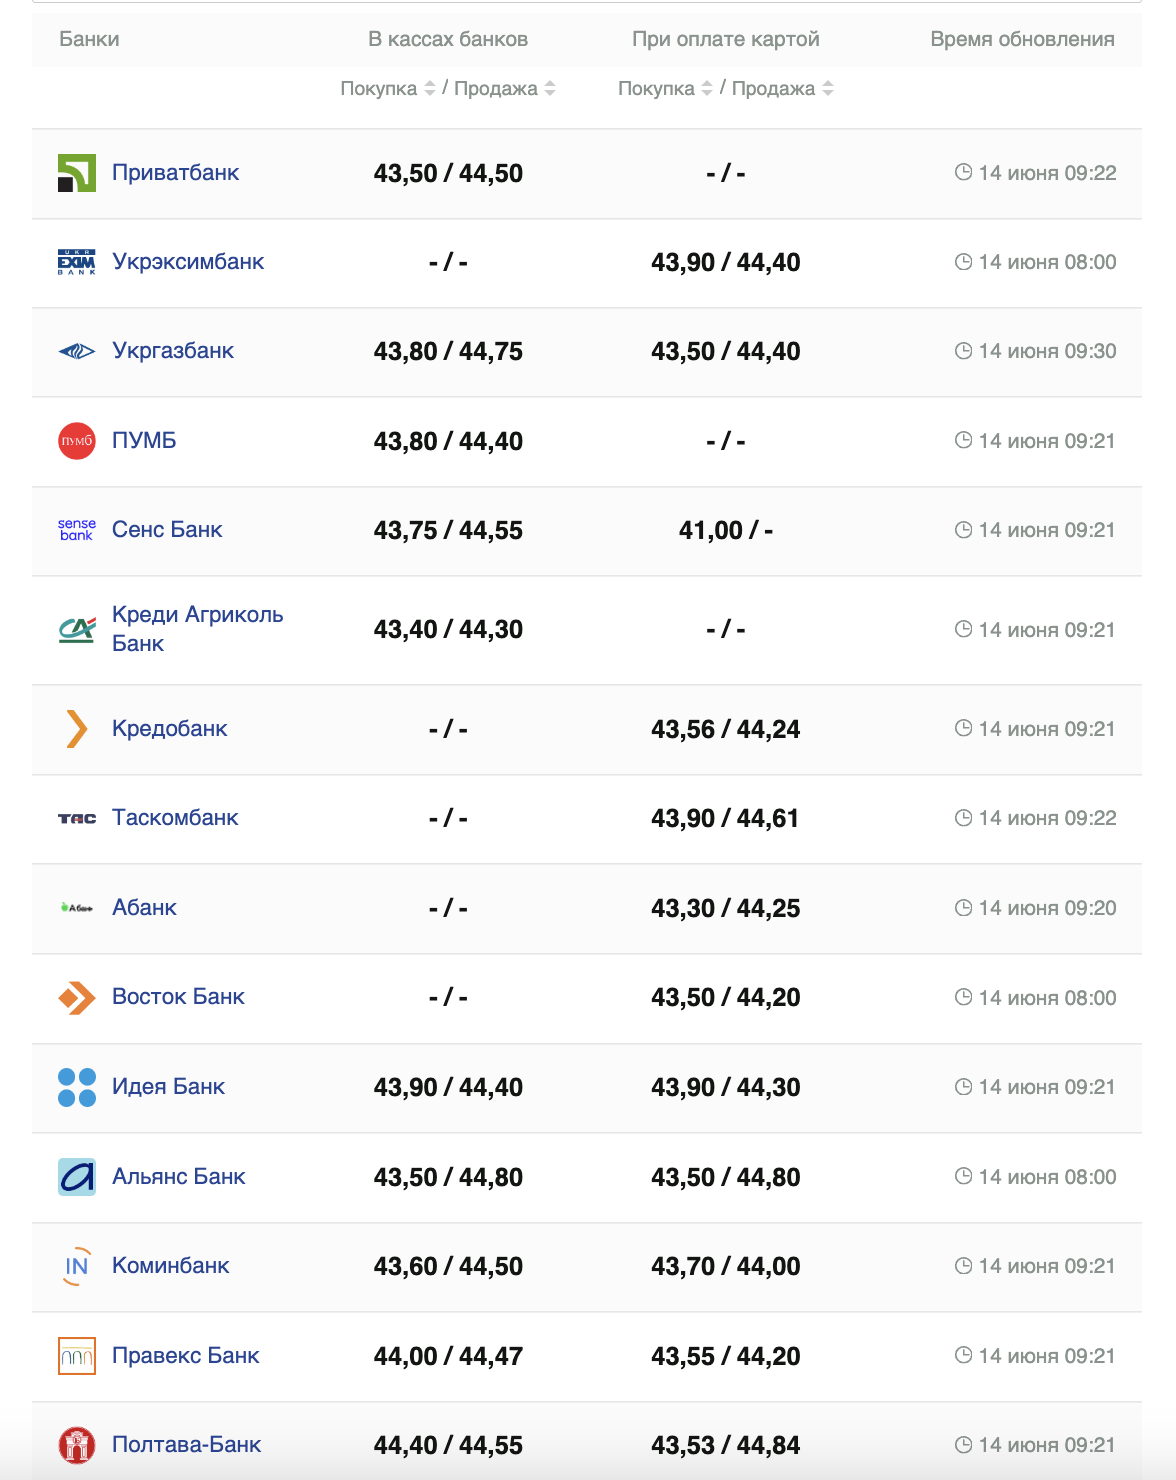
Task: Click the red ПУМБ round logo
Action: point(77,441)
